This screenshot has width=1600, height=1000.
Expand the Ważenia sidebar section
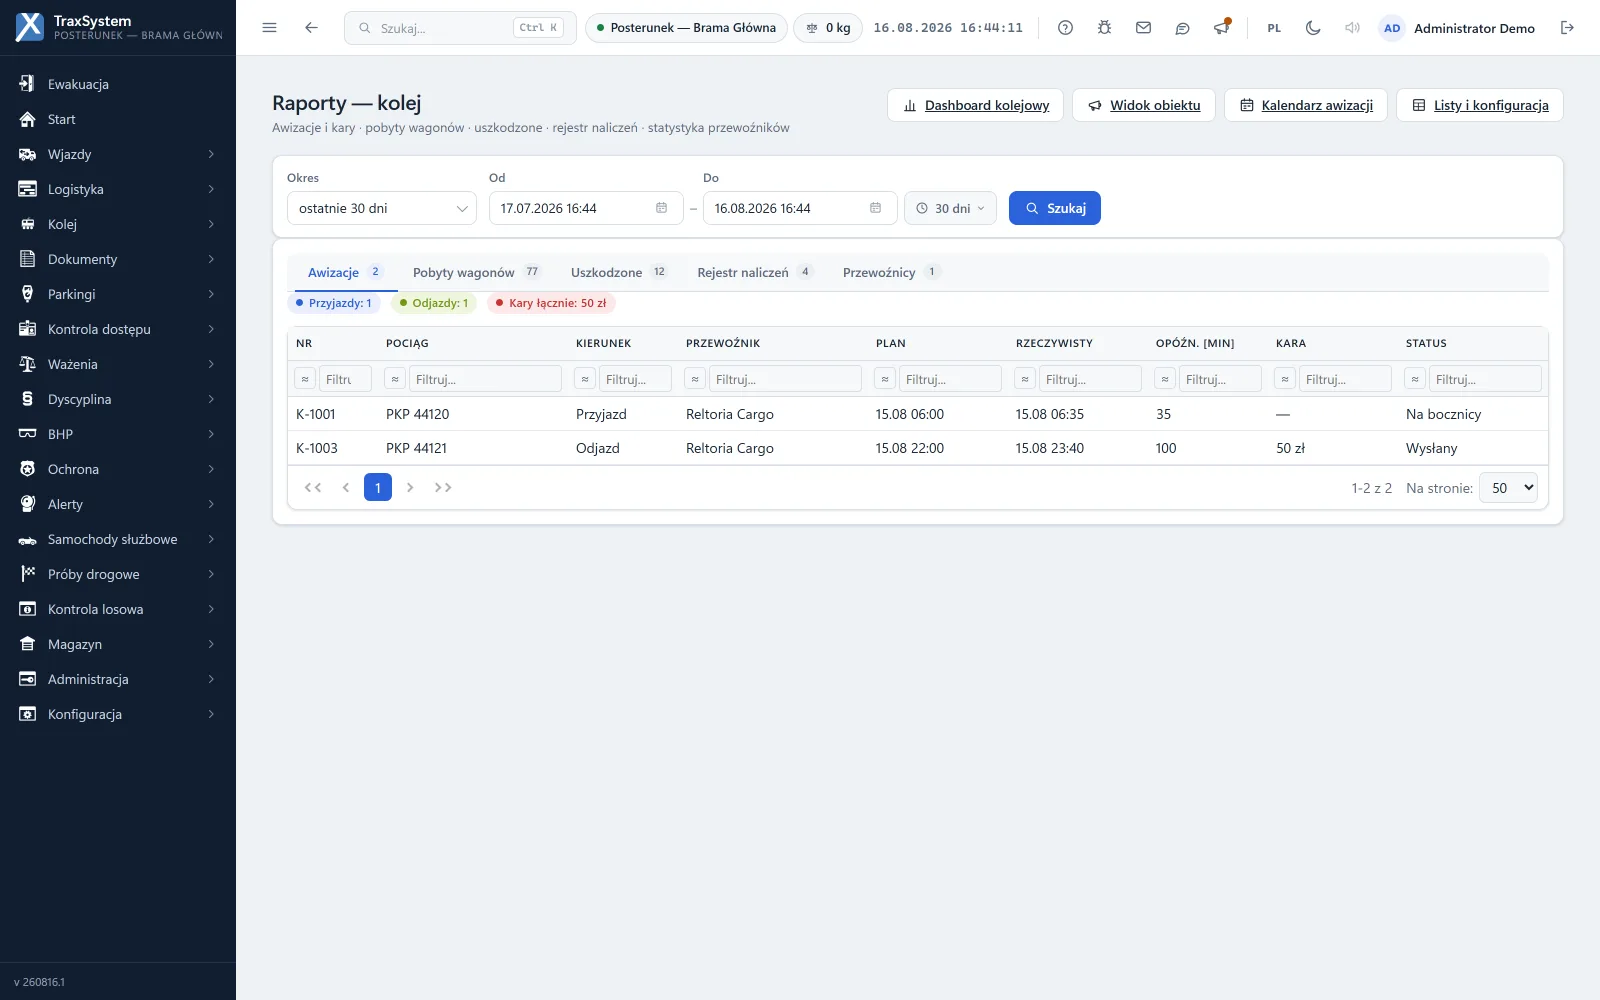pyautogui.click(x=118, y=364)
